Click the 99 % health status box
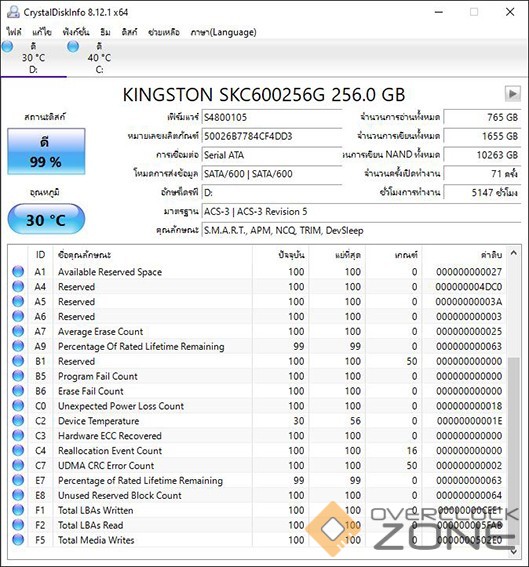 click(x=46, y=152)
